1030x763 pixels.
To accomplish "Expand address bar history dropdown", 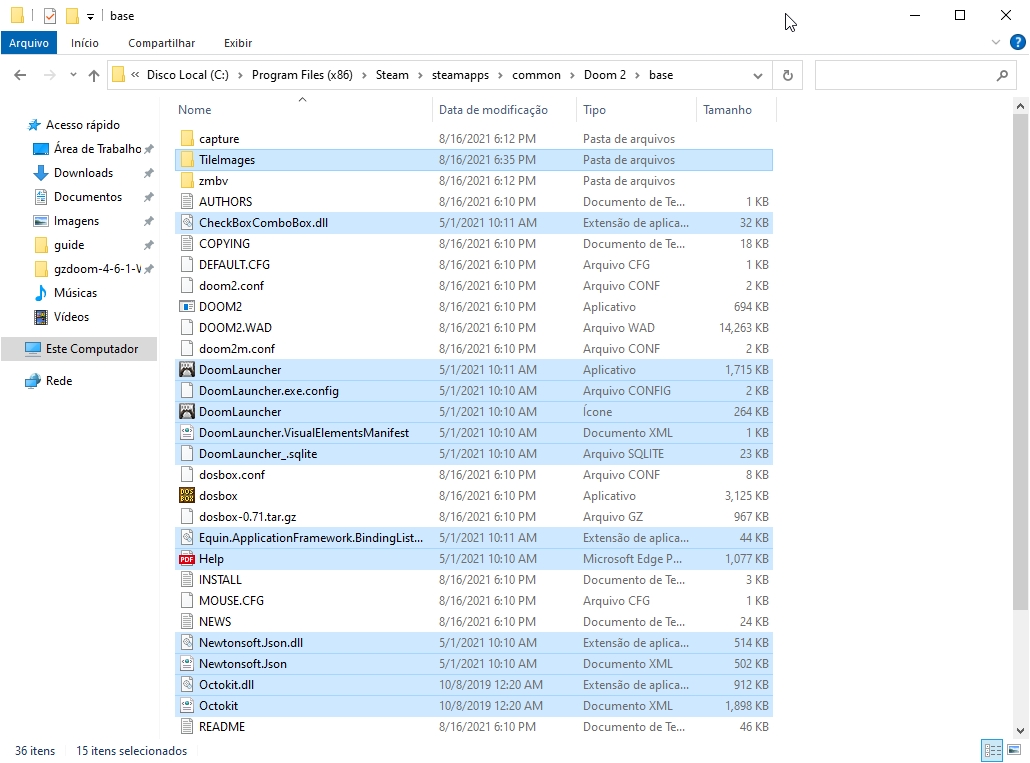I will tap(757, 76).
